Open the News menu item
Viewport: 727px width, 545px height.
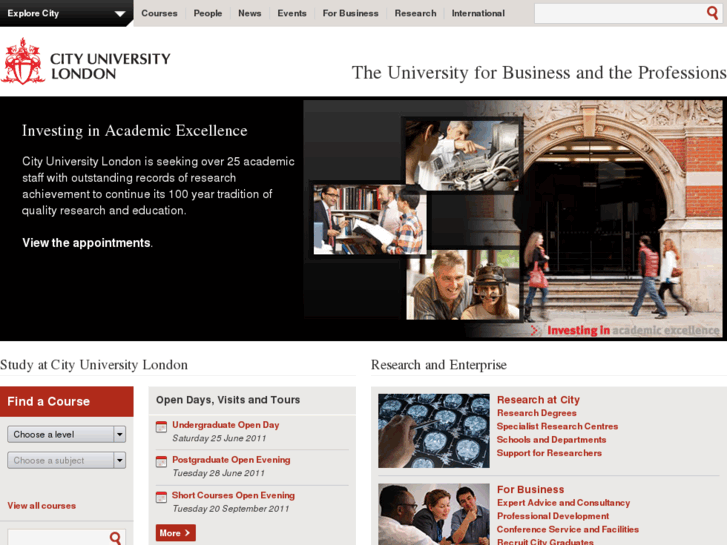249,13
